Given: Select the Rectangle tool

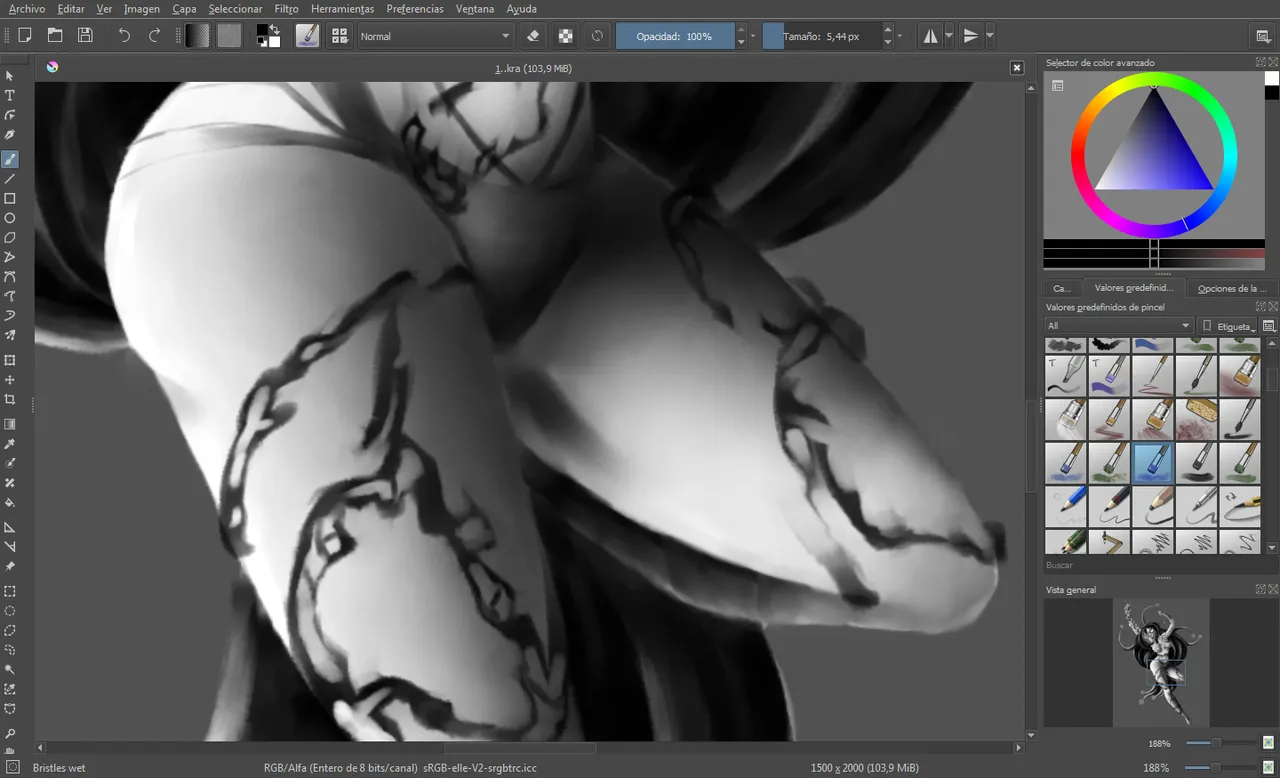Looking at the screenshot, I should [10, 199].
